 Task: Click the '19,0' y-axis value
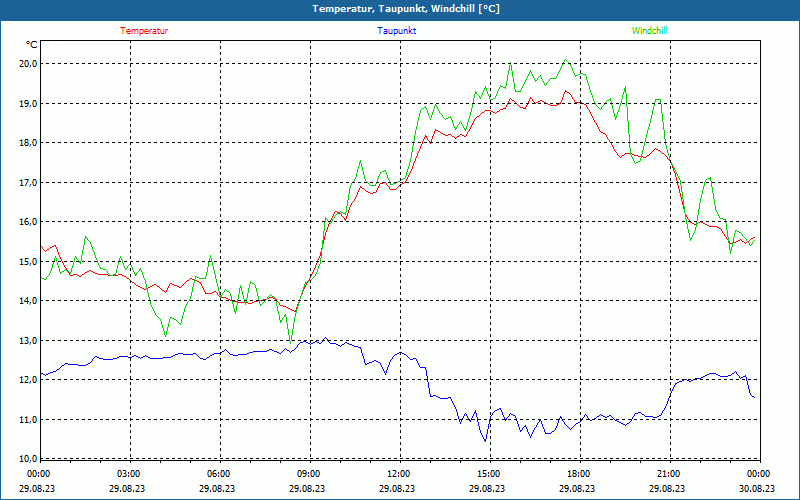pos(29,103)
